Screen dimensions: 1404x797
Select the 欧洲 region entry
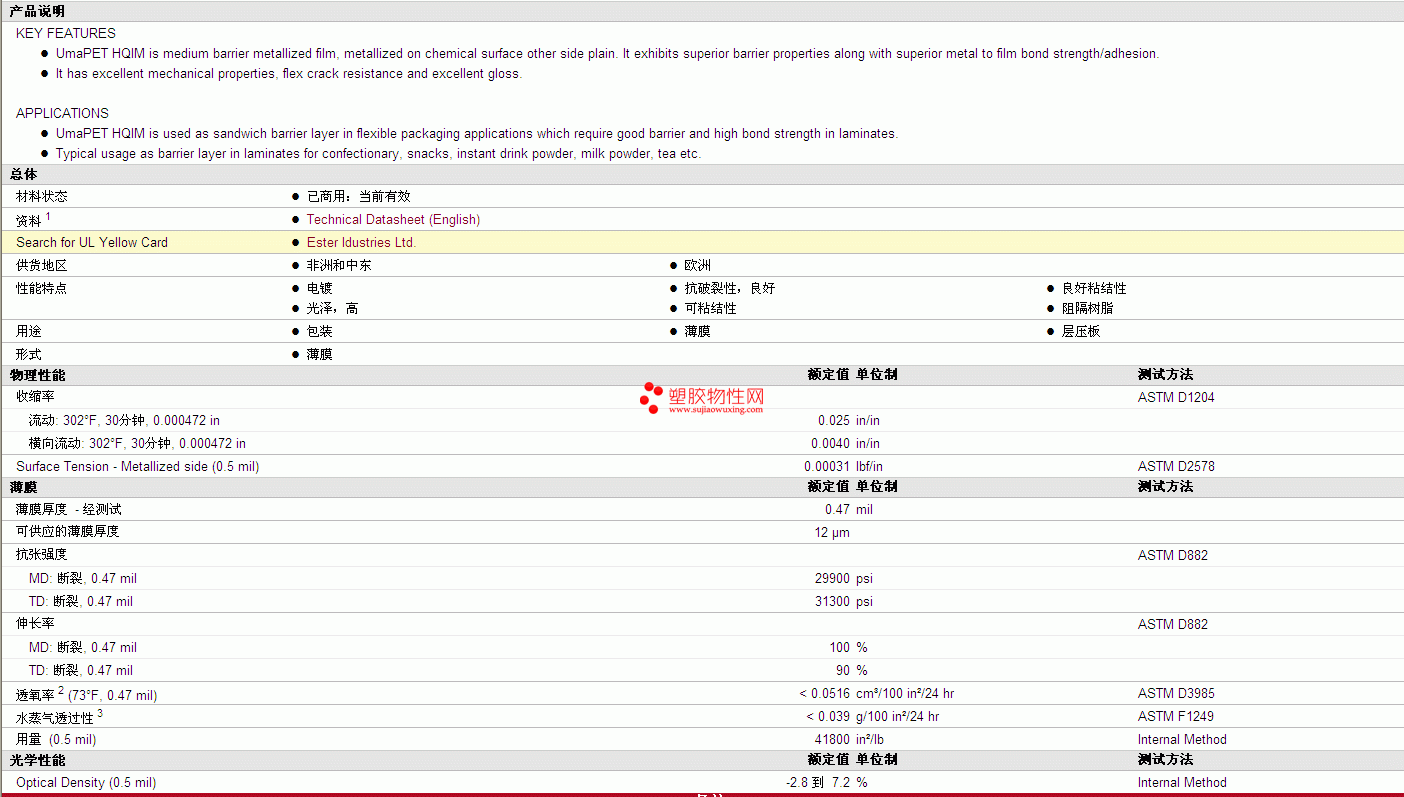point(698,266)
